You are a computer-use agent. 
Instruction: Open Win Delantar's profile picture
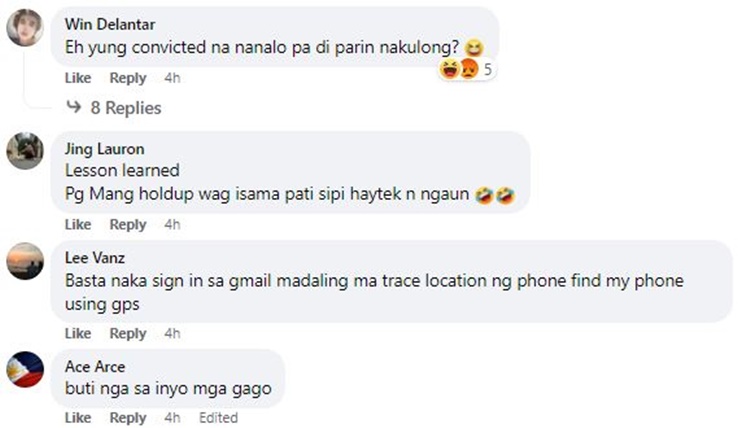[25, 28]
